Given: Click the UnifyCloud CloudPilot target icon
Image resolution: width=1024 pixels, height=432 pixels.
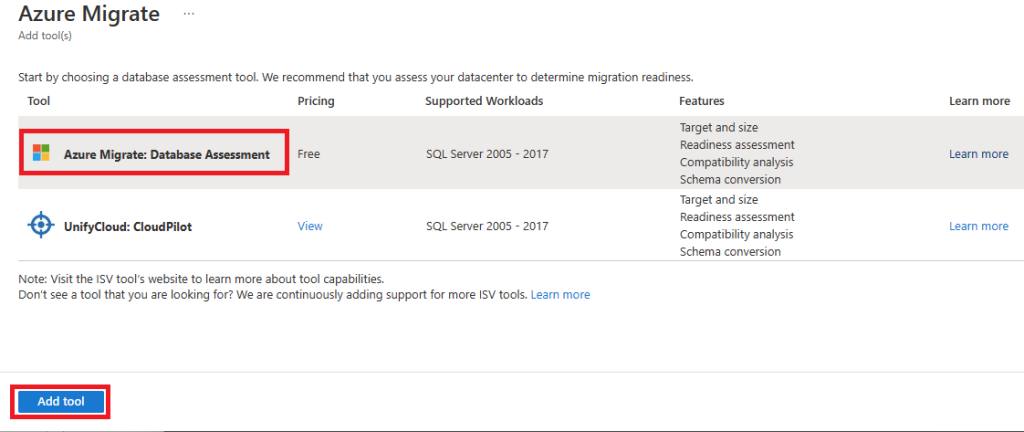Looking at the screenshot, I should 40,225.
